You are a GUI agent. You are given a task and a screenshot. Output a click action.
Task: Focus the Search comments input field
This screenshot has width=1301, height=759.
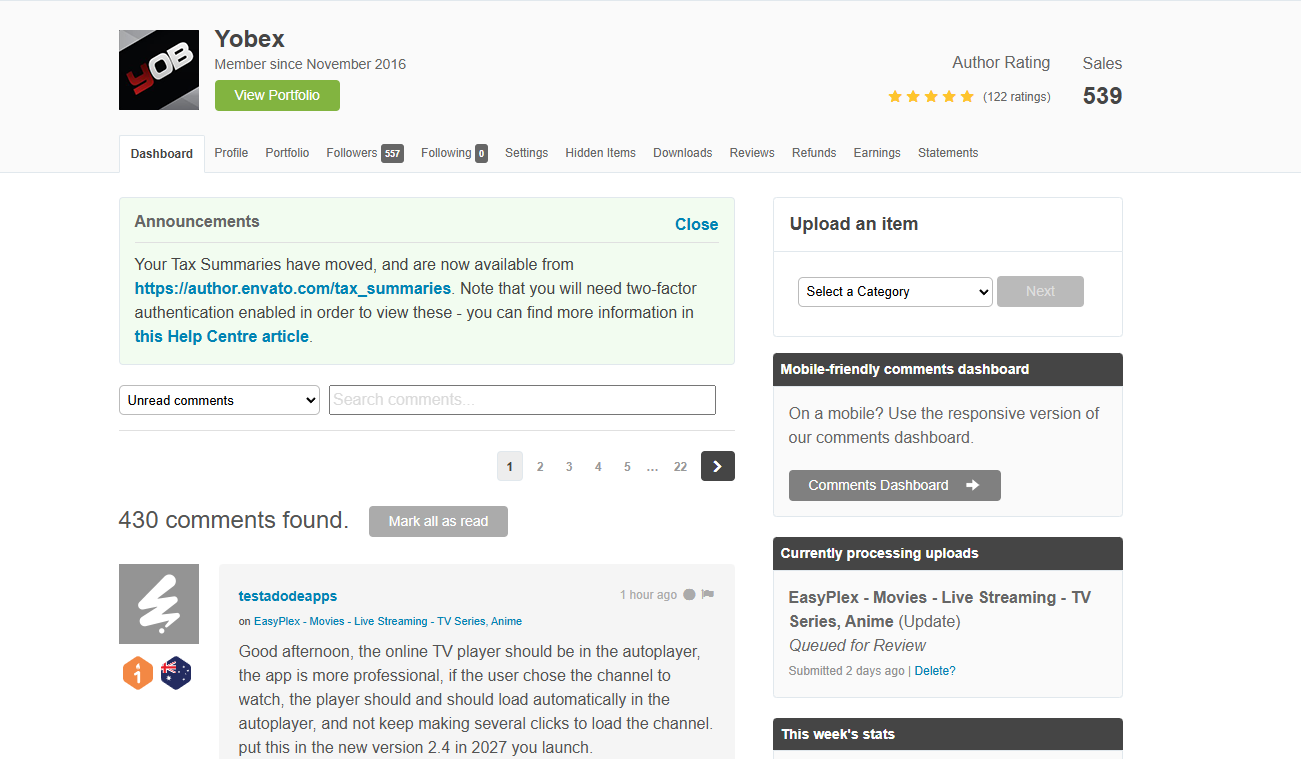(522, 400)
